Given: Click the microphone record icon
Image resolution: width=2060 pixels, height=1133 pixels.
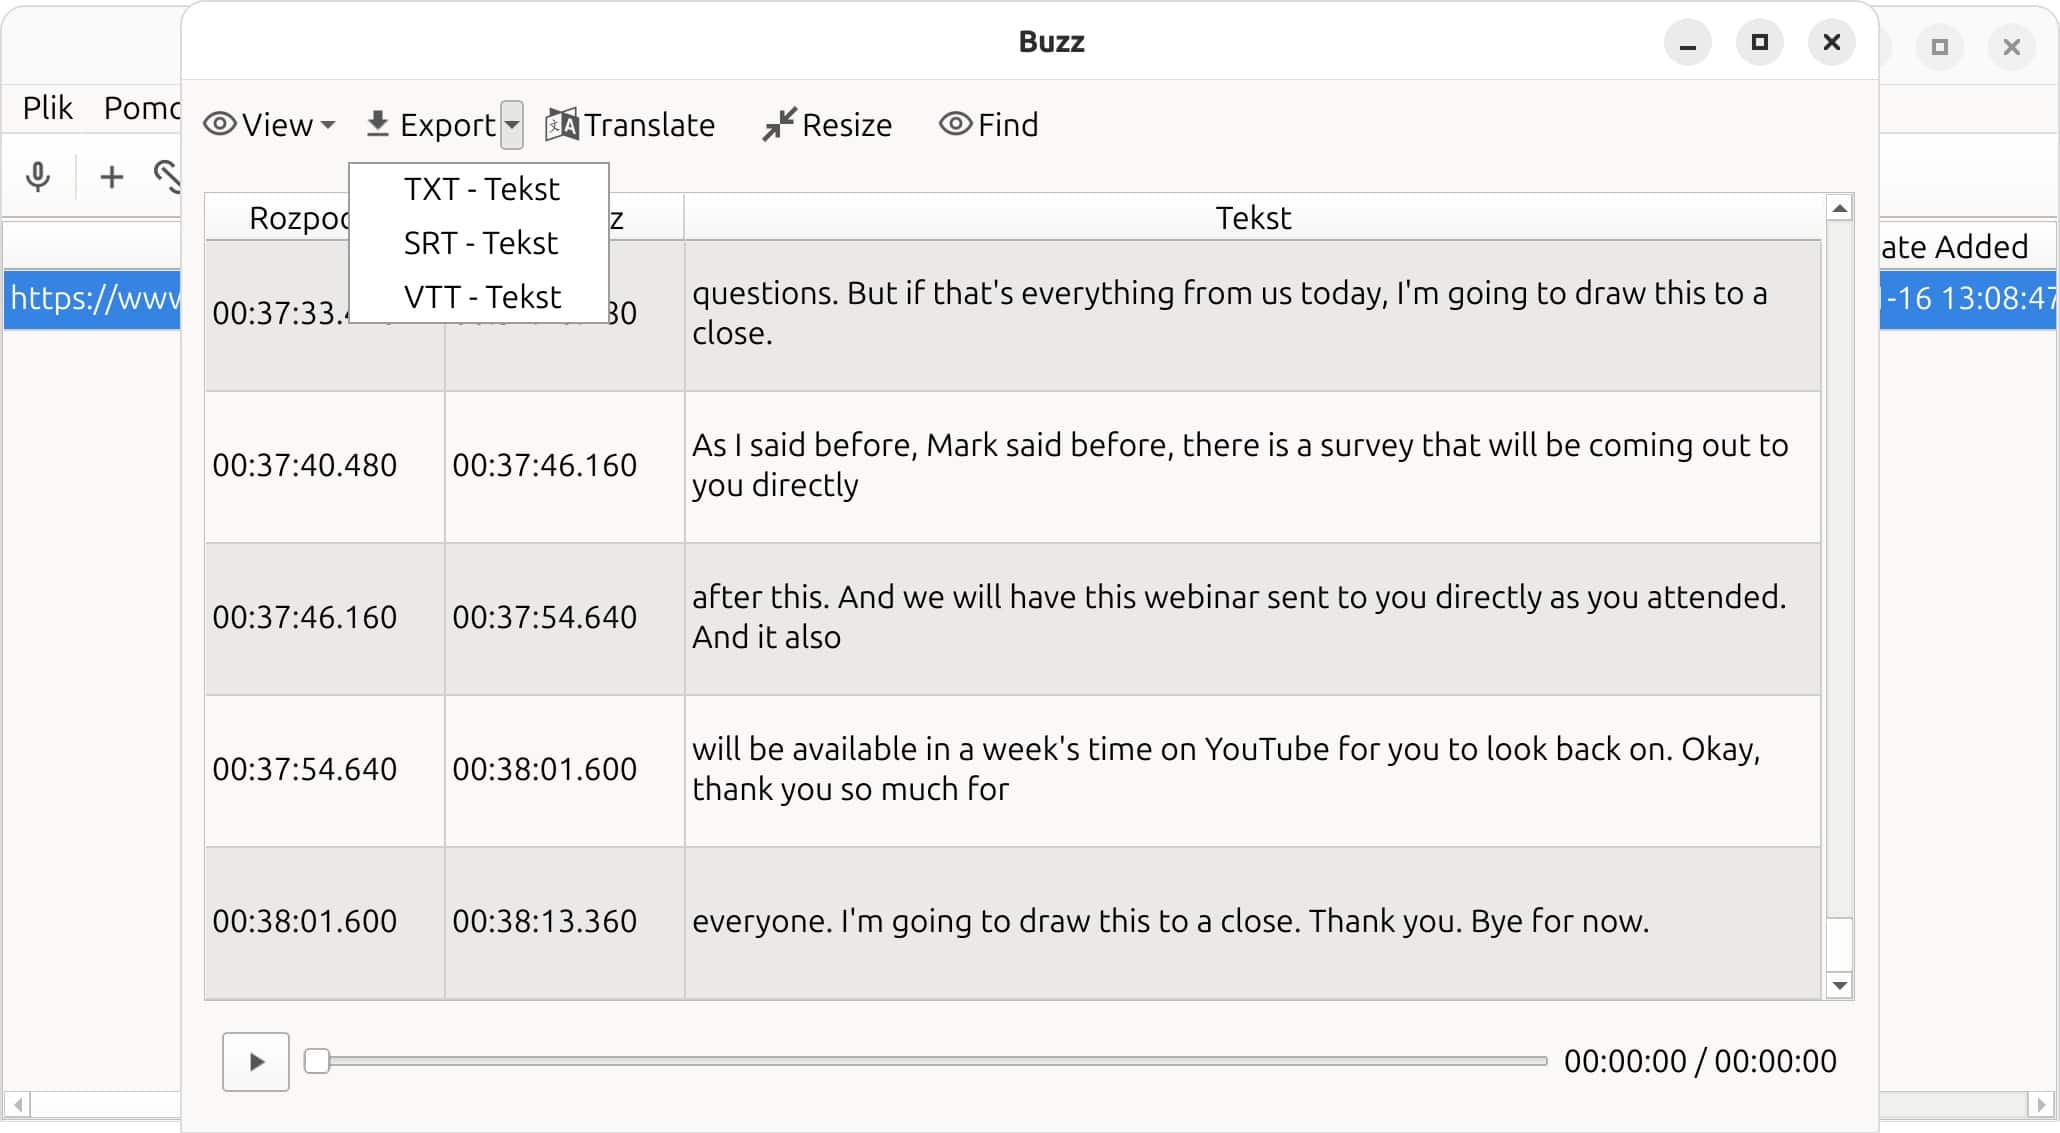Looking at the screenshot, I should pyautogui.click(x=38, y=177).
